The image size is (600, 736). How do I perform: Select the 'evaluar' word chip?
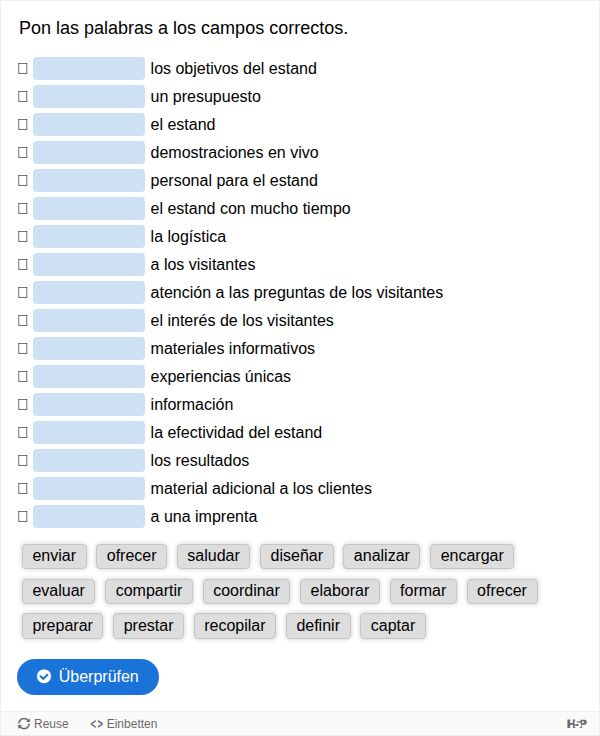click(x=59, y=591)
